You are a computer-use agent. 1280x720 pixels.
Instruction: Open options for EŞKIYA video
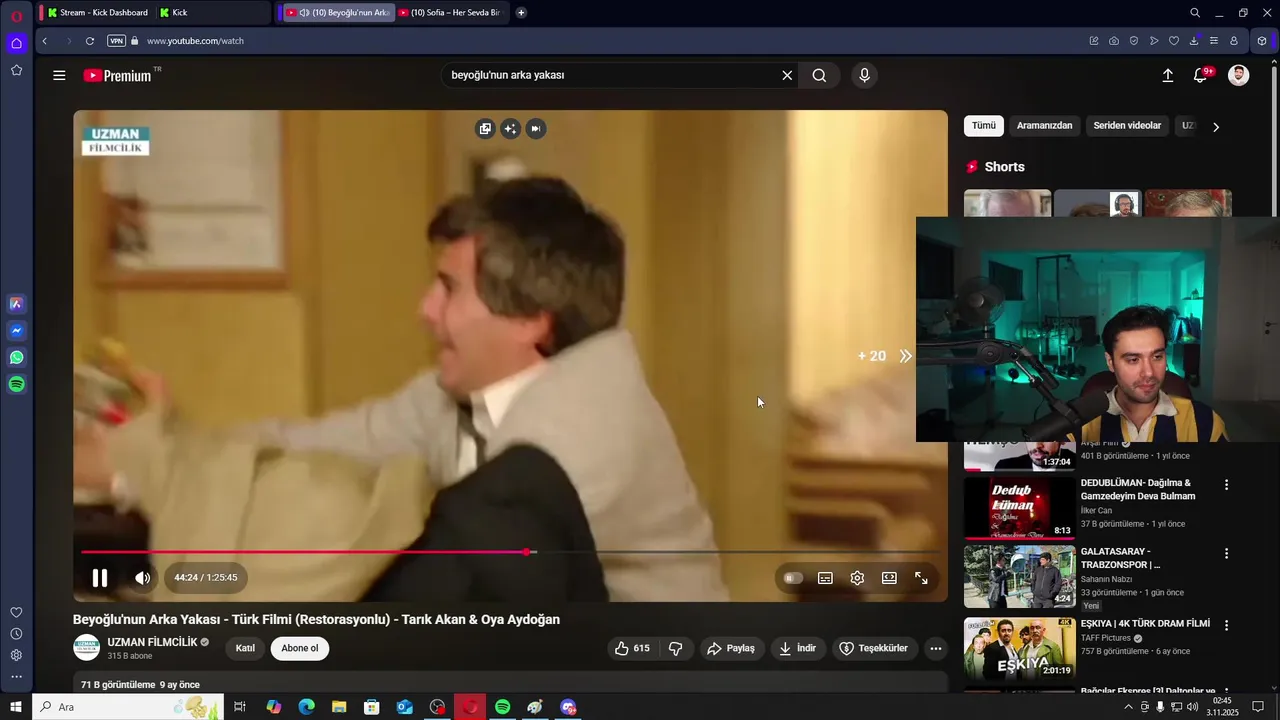coord(1226,625)
